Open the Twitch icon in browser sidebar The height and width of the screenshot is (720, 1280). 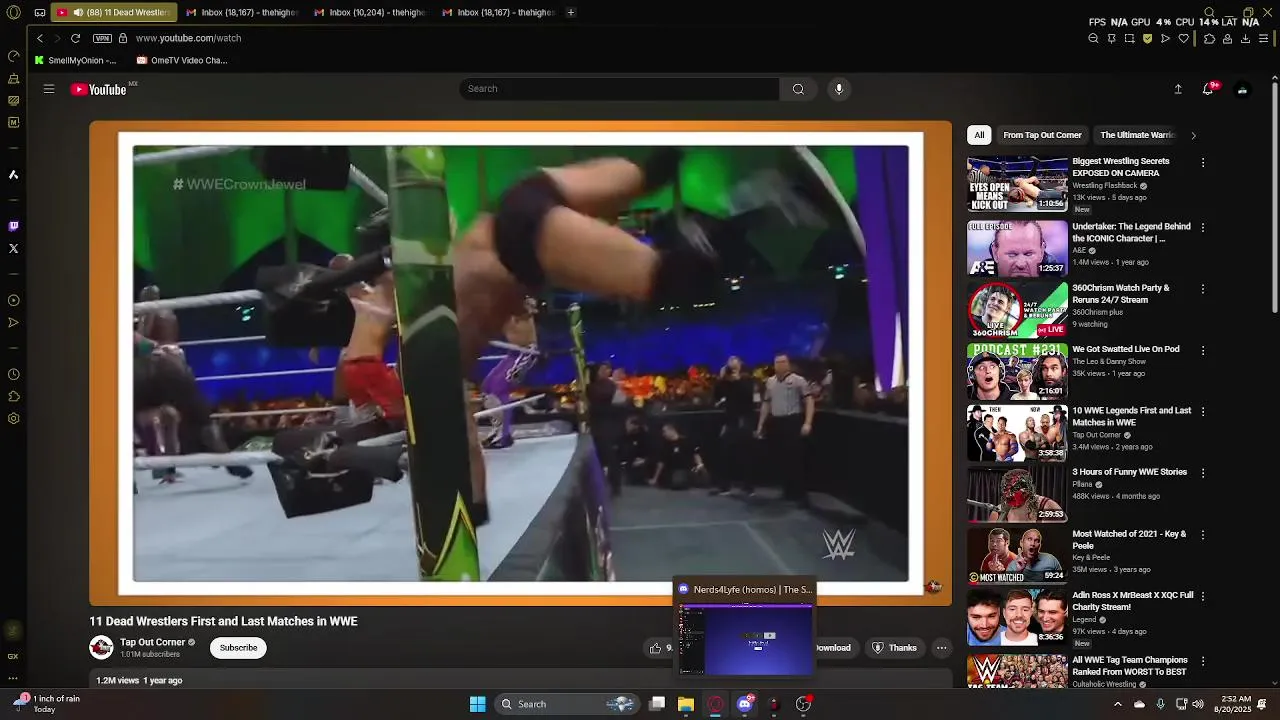(13, 226)
